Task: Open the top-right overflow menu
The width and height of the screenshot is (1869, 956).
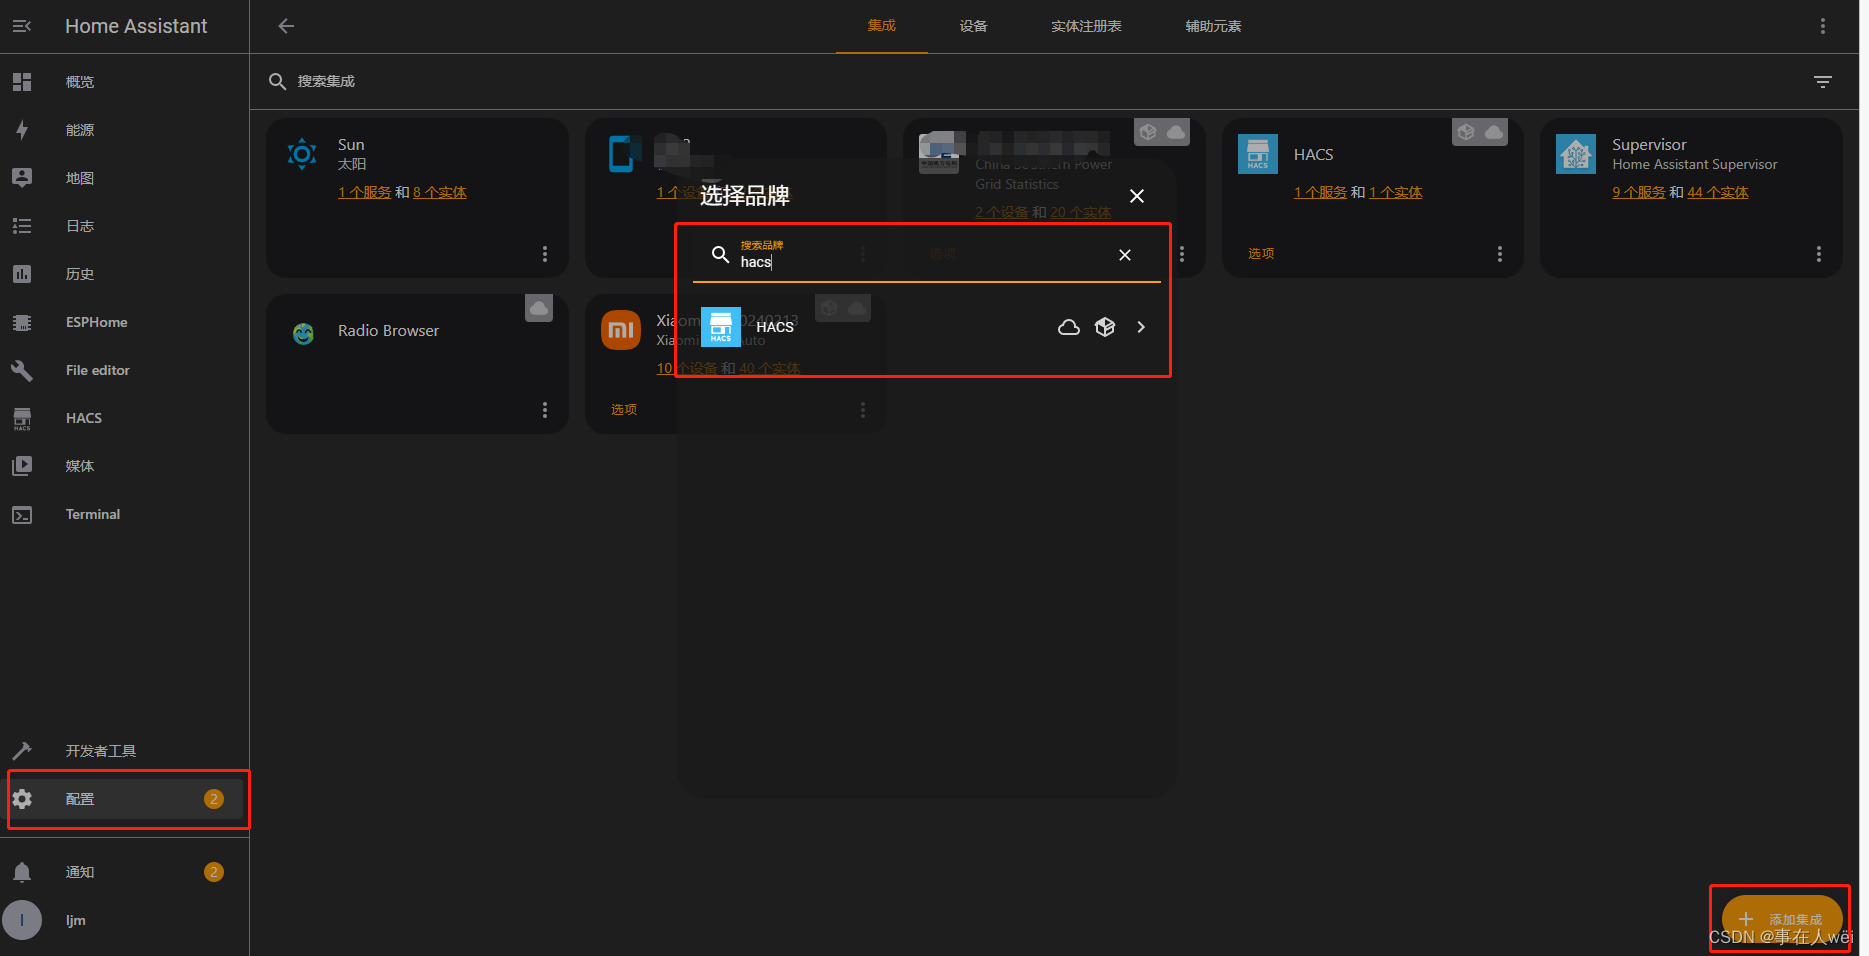Action: [1823, 26]
